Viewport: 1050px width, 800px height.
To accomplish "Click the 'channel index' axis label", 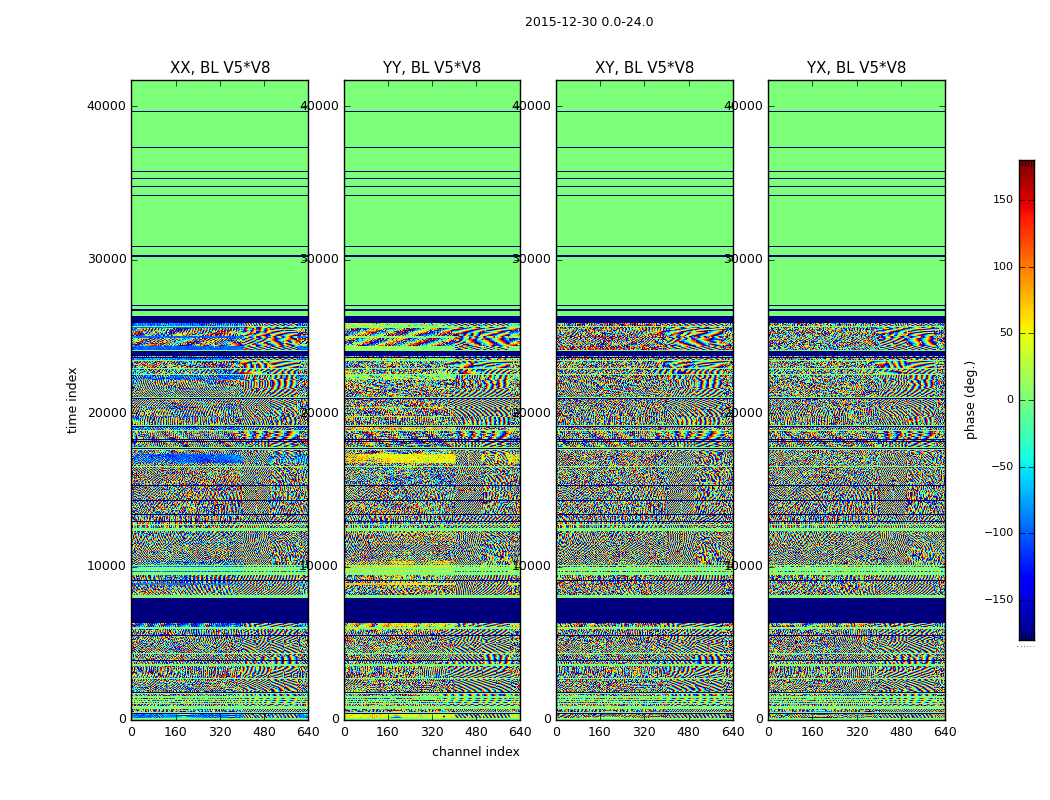I will click(x=475, y=752).
